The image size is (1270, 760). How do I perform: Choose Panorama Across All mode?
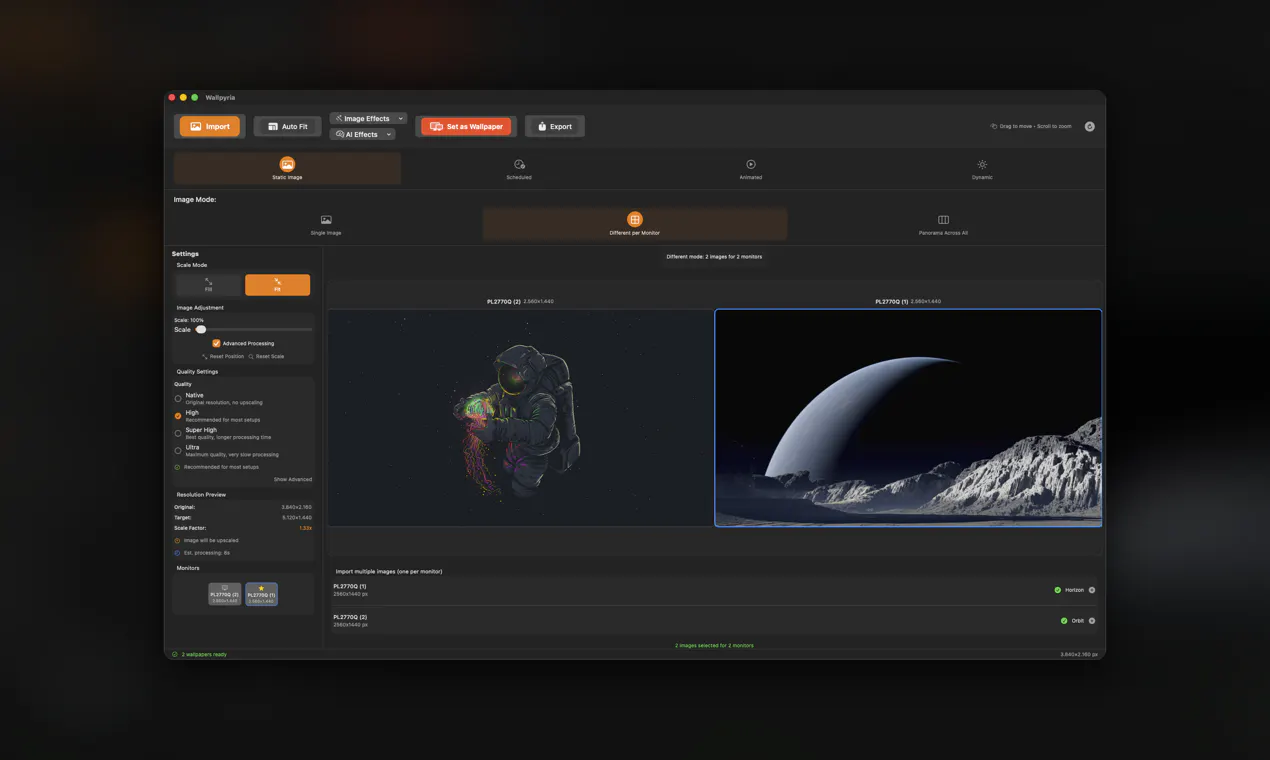(x=943, y=224)
